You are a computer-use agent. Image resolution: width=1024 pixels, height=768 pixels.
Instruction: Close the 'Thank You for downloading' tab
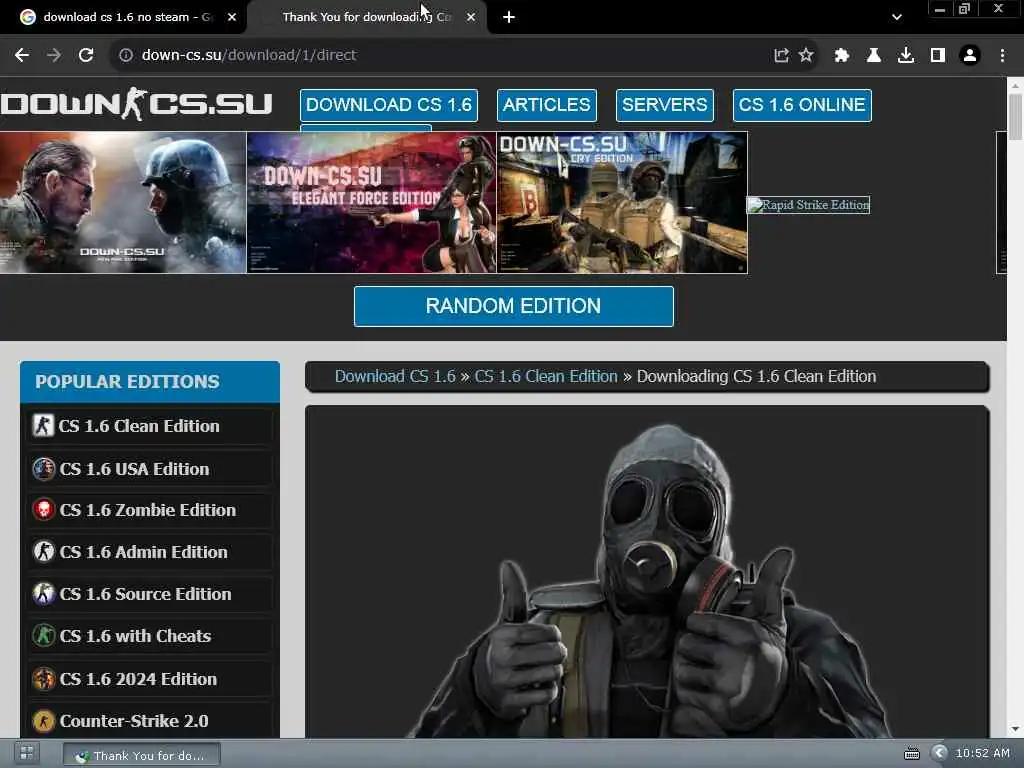click(471, 17)
